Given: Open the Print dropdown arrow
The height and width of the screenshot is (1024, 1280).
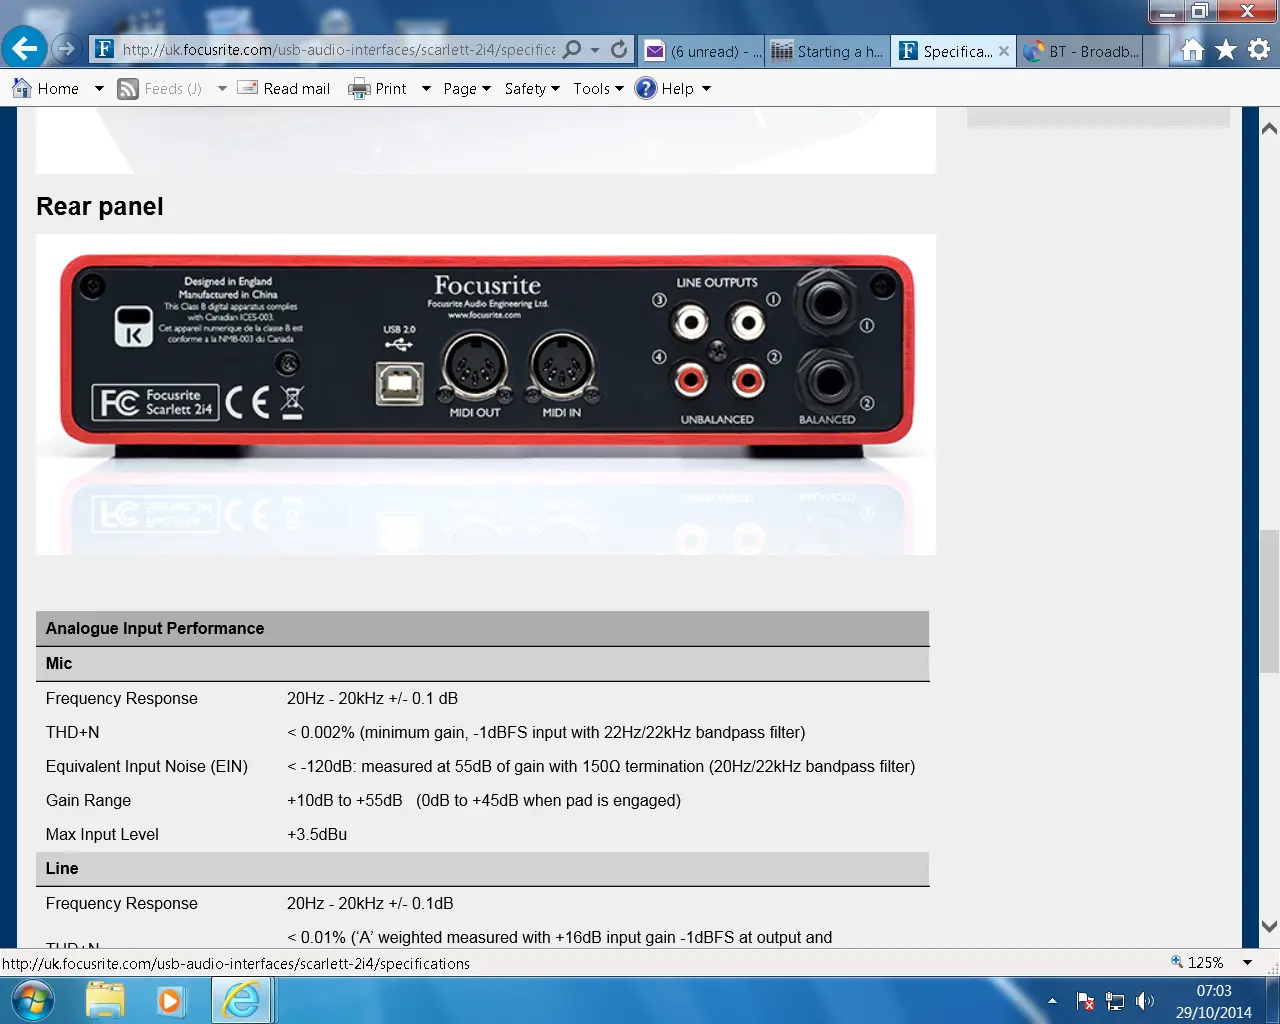Looking at the screenshot, I should click(426, 88).
